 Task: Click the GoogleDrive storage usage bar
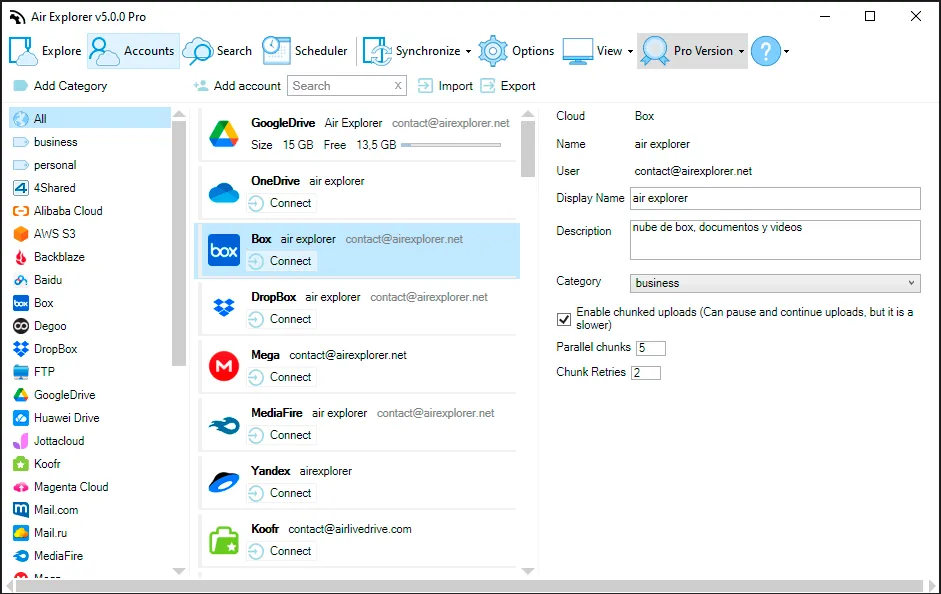tap(451, 145)
